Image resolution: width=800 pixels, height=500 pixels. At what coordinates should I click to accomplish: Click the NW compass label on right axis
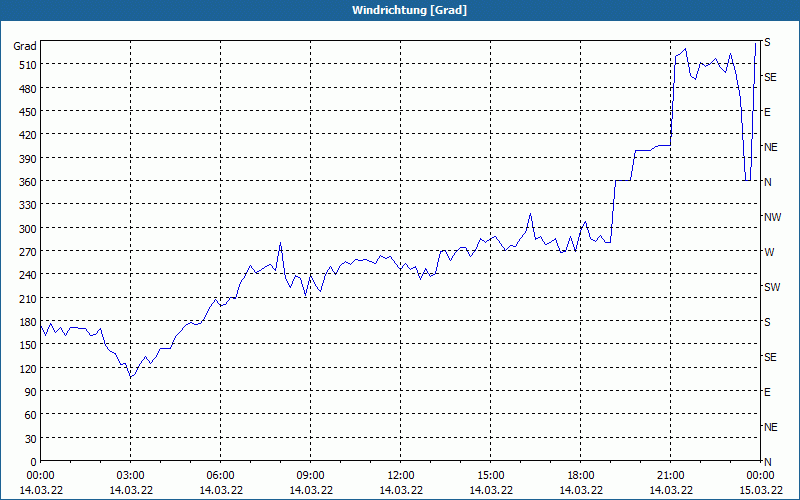[x=772, y=217]
